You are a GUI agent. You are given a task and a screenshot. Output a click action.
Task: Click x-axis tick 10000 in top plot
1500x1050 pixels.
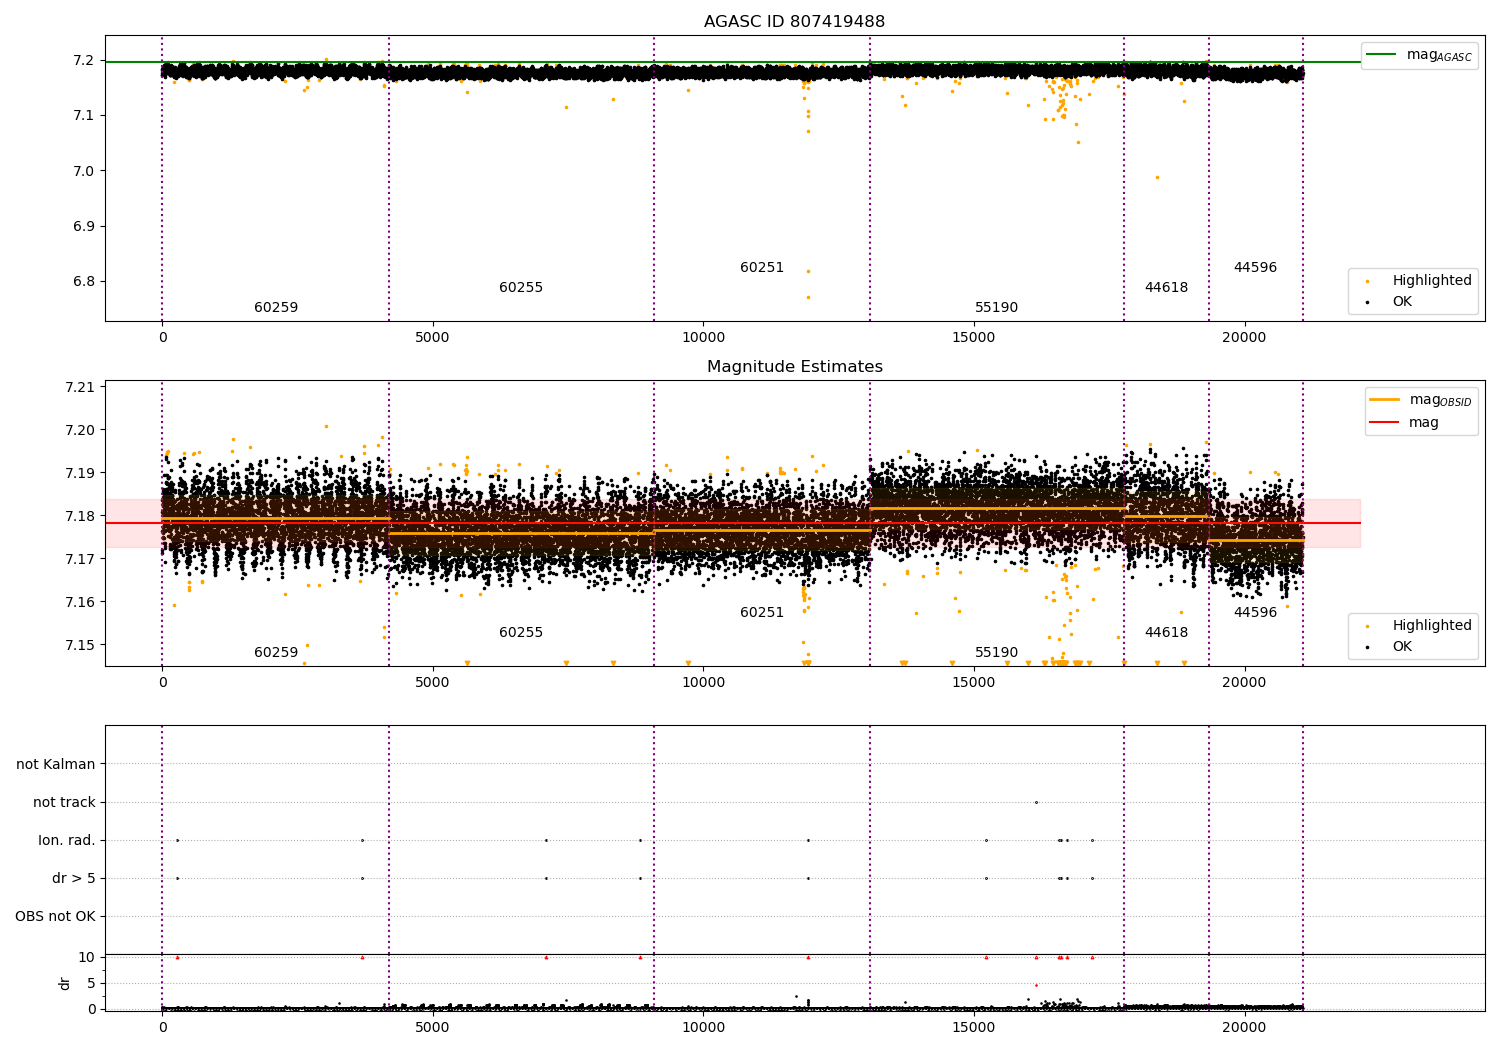703,338
